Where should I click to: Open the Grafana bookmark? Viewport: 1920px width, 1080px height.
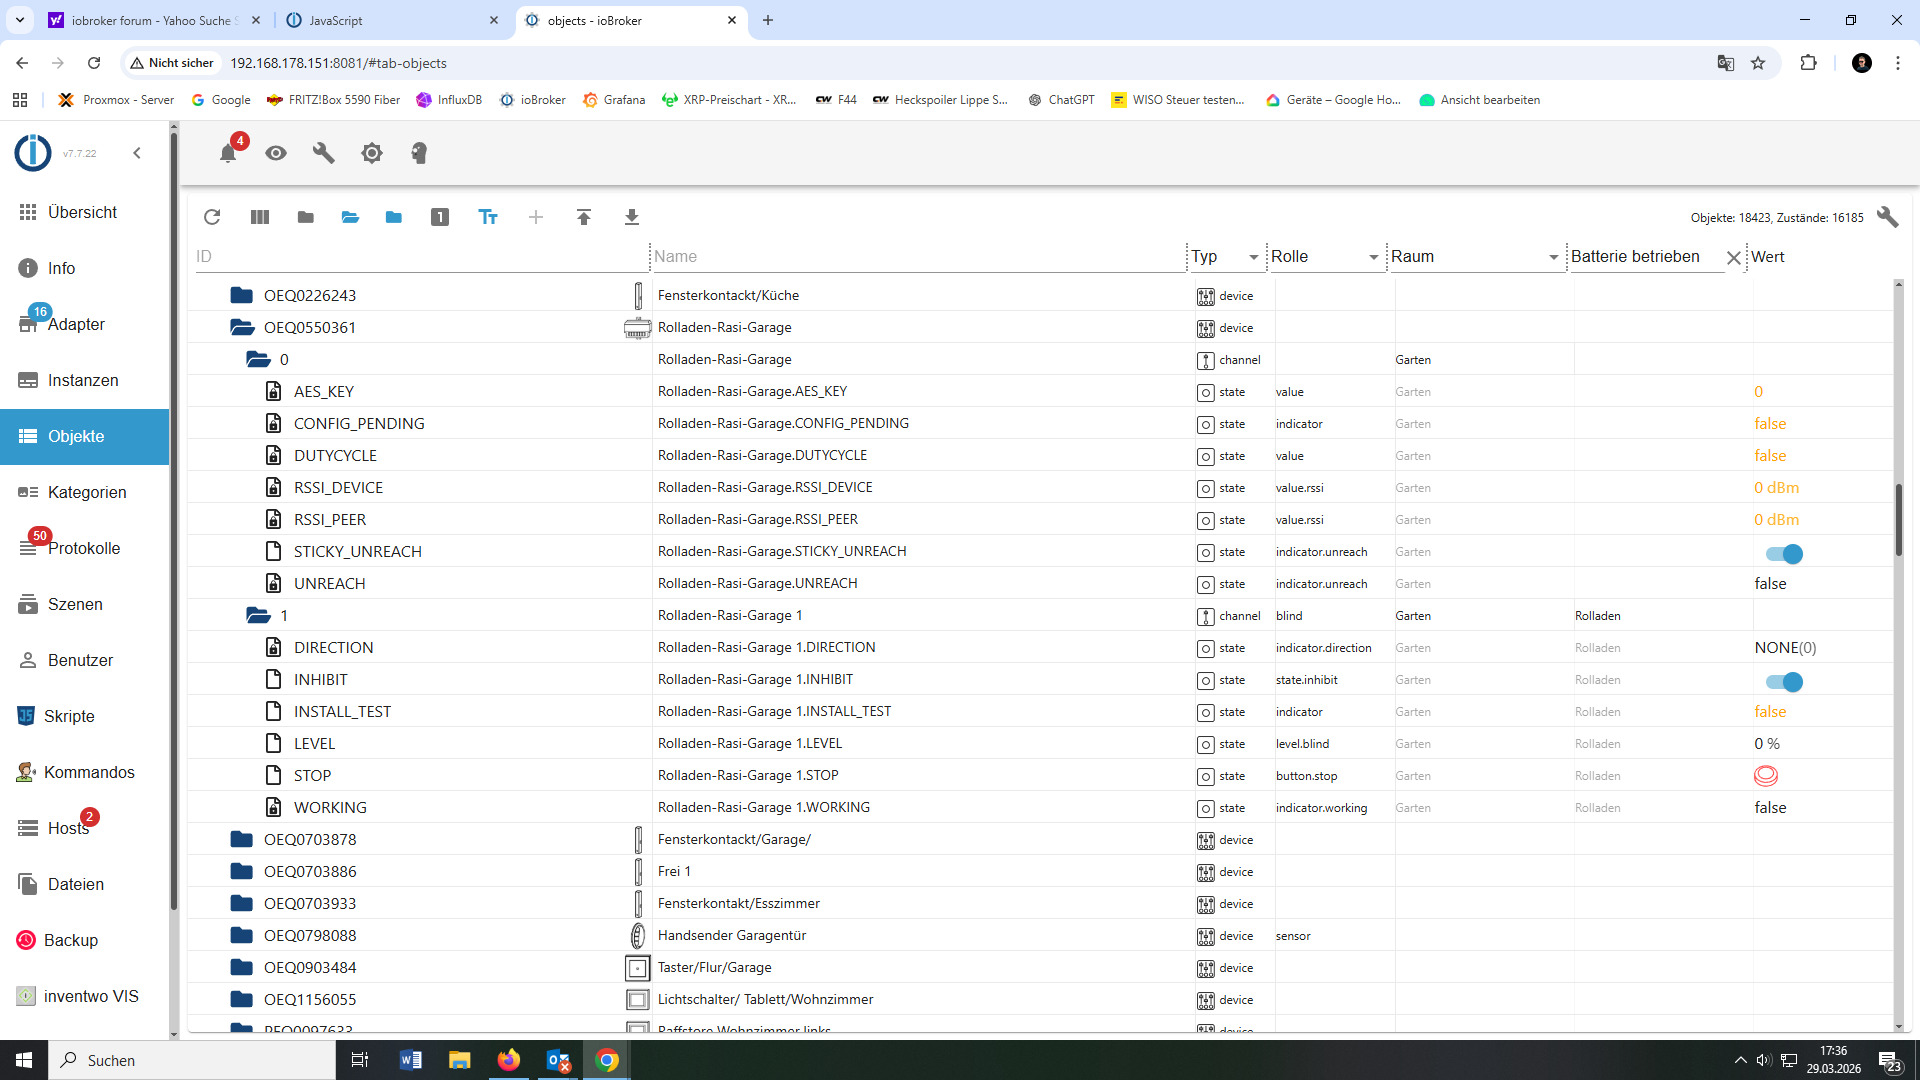point(614,100)
